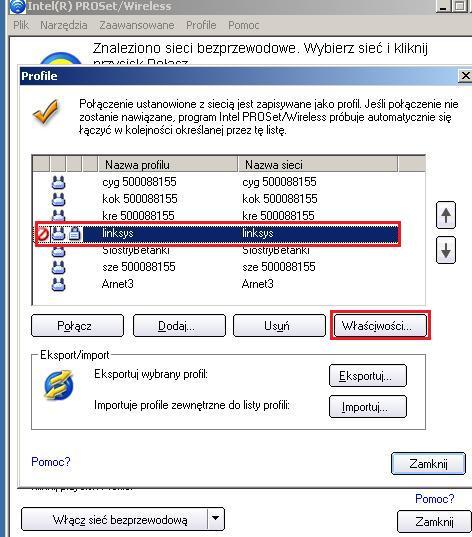Click the Połącz button
The width and height of the screenshot is (472, 537).
point(77,325)
